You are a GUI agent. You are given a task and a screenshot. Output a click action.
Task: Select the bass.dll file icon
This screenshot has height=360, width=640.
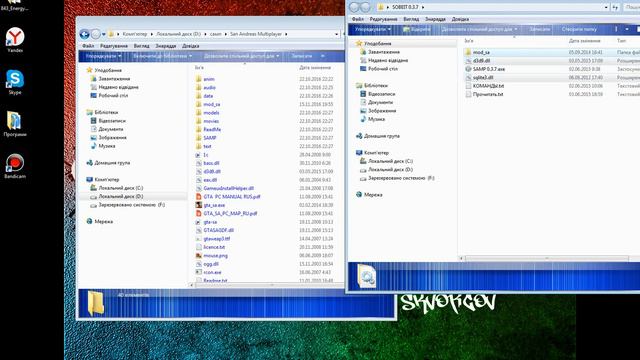(198, 163)
